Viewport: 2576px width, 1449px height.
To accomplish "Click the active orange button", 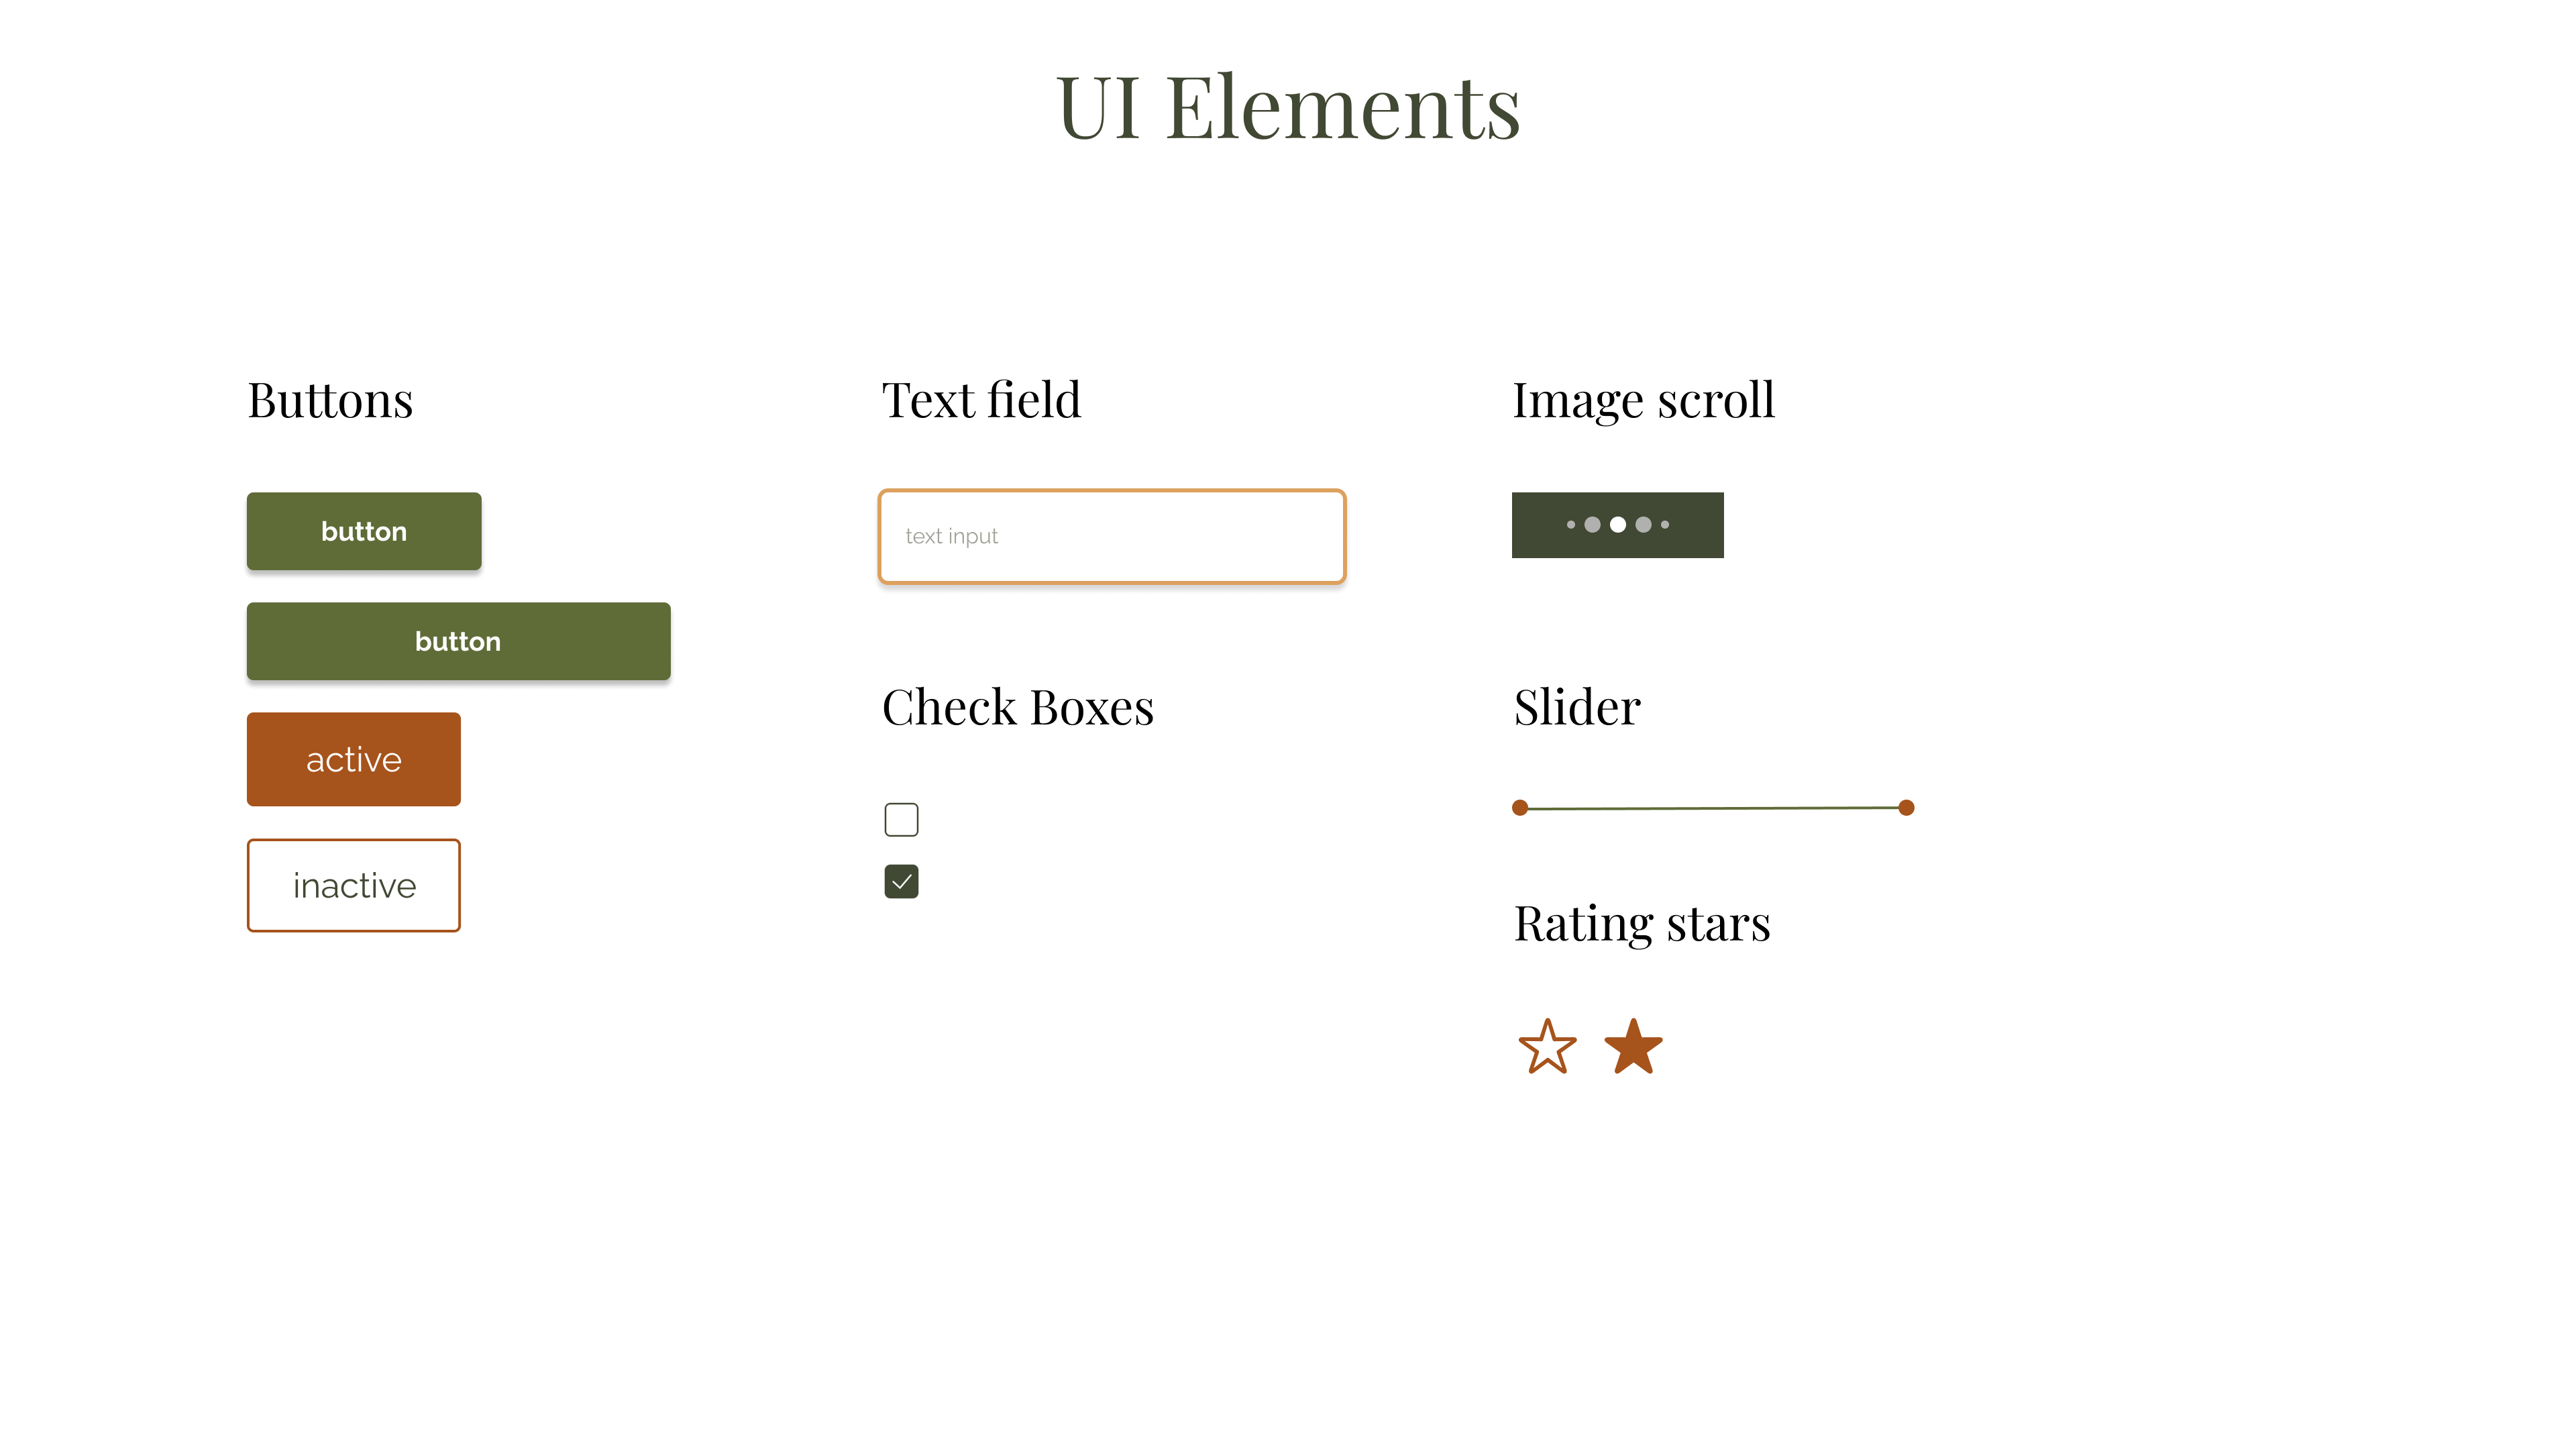I will pos(352,757).
